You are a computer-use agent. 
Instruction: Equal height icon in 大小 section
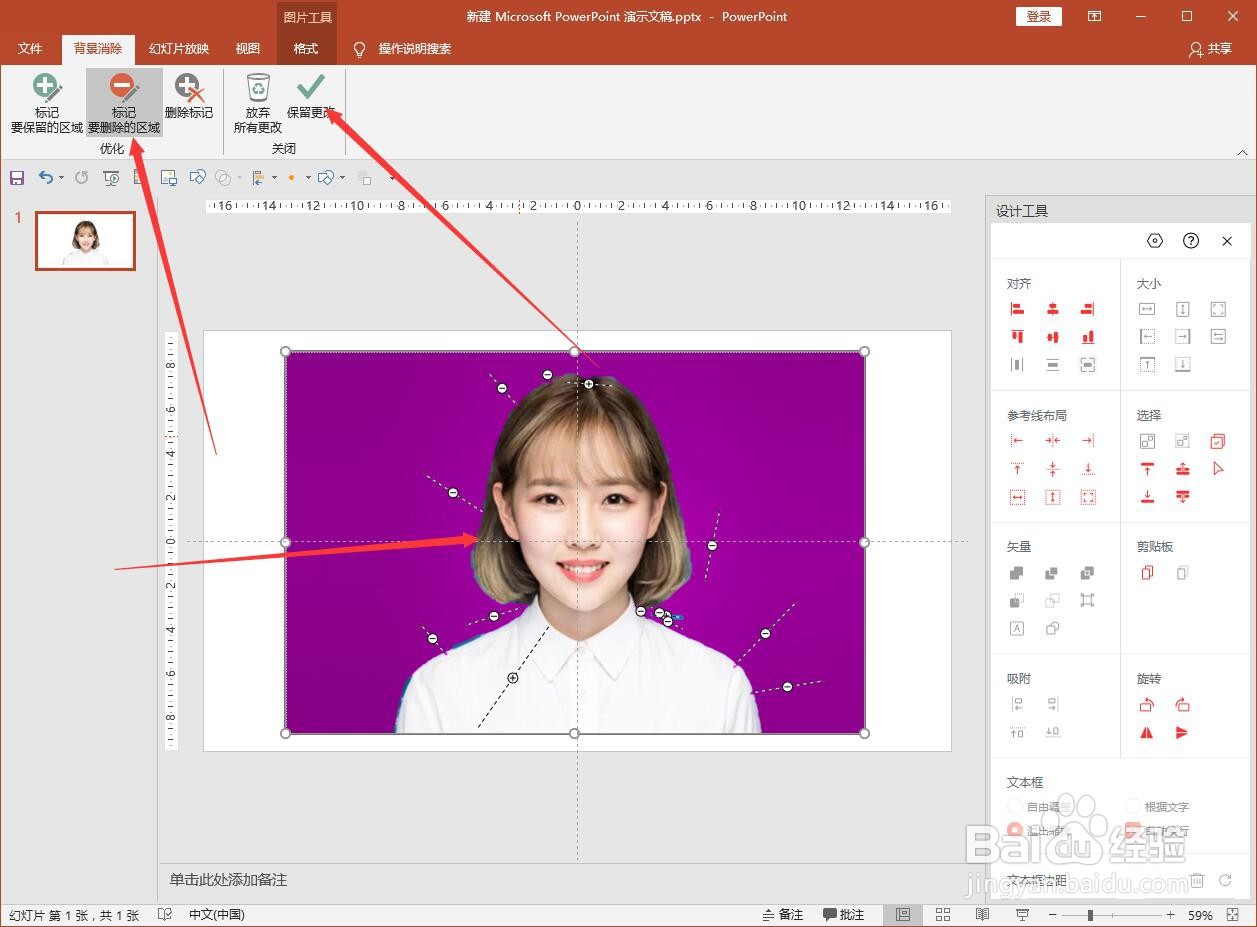tap(1182, 310)
